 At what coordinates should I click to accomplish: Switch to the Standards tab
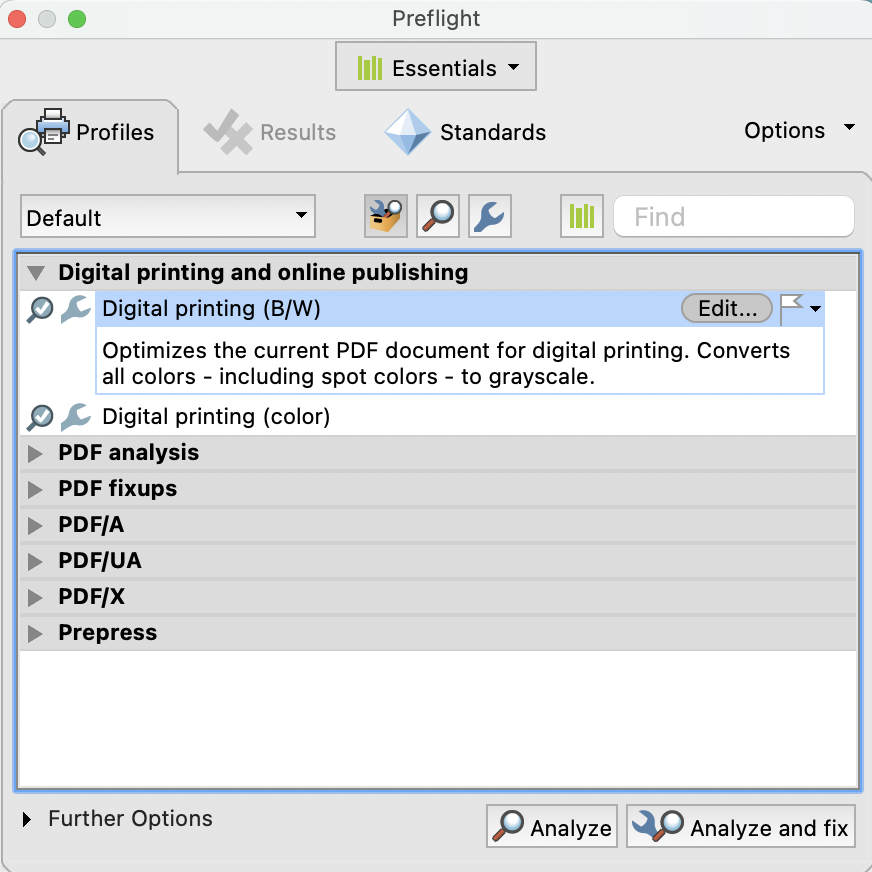click(x=466, y=133)
